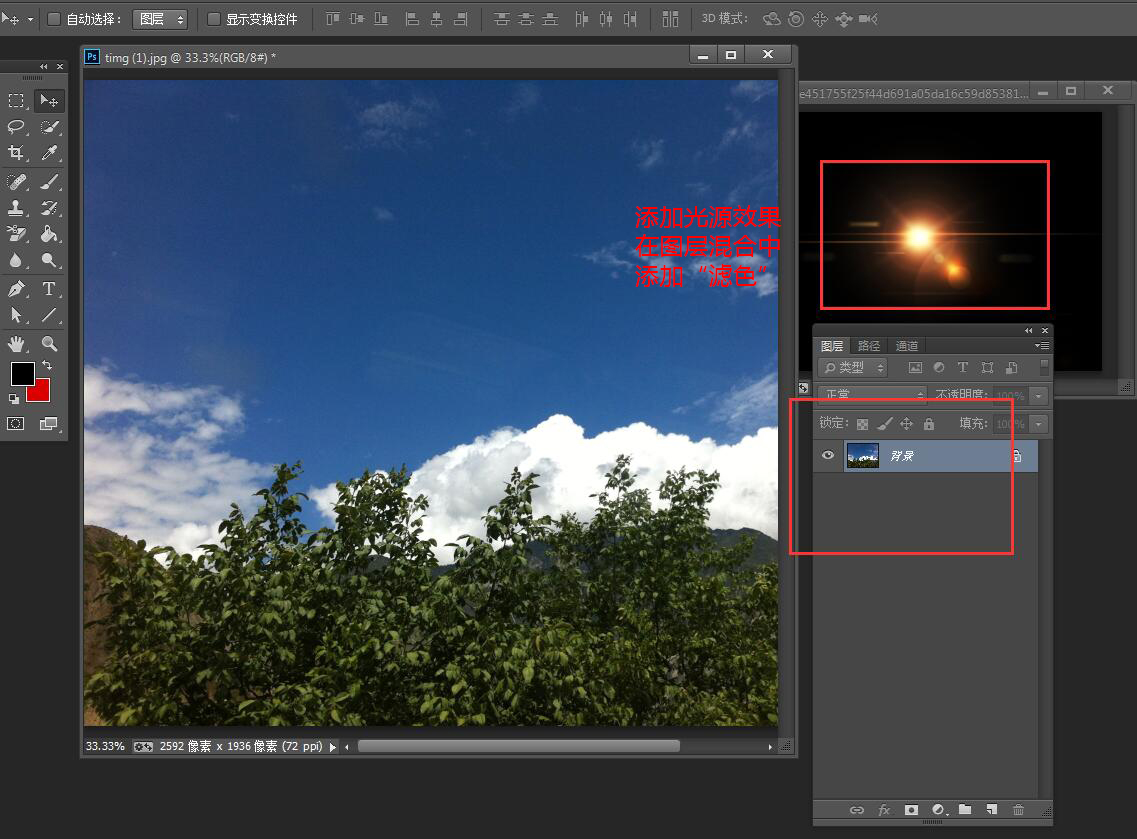Open status bar info arrow menu

333,747
